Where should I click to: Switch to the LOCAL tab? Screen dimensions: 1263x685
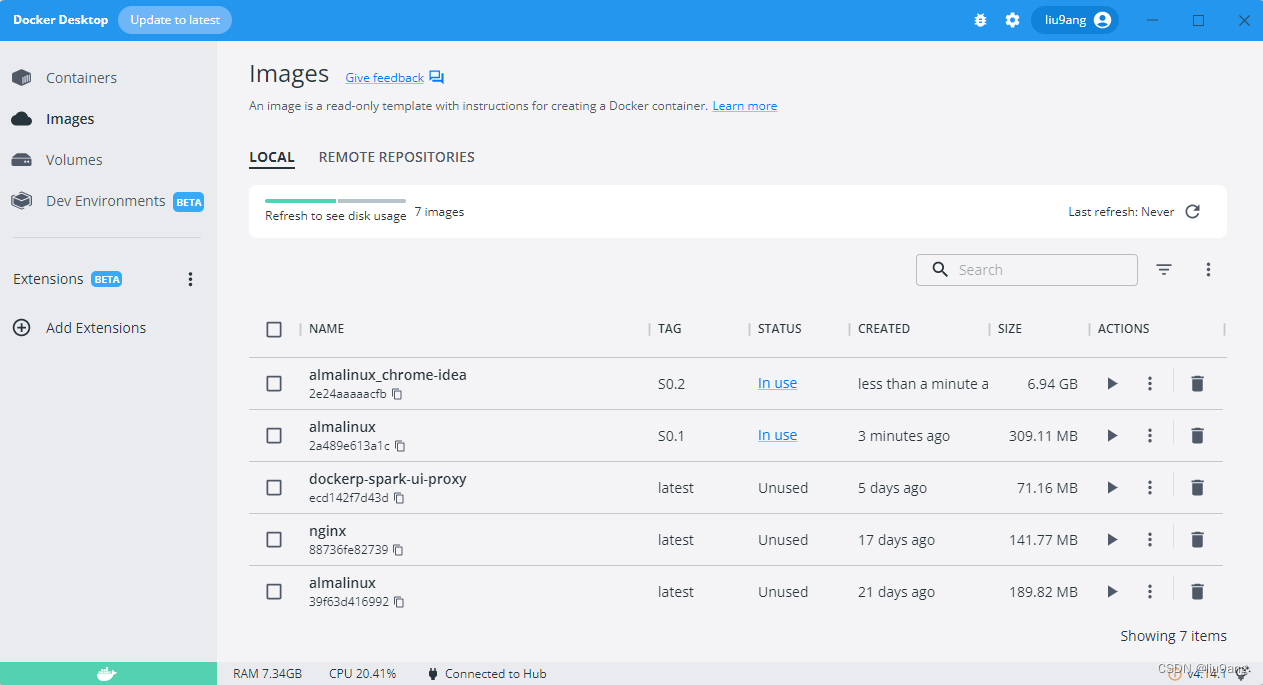point(272,157)
